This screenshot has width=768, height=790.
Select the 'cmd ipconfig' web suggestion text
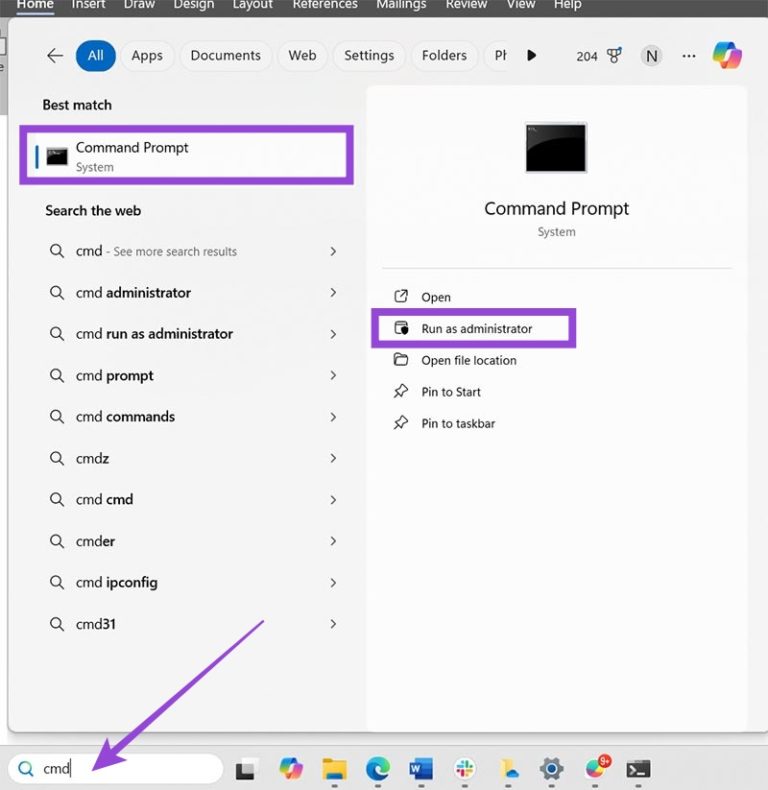116,583
